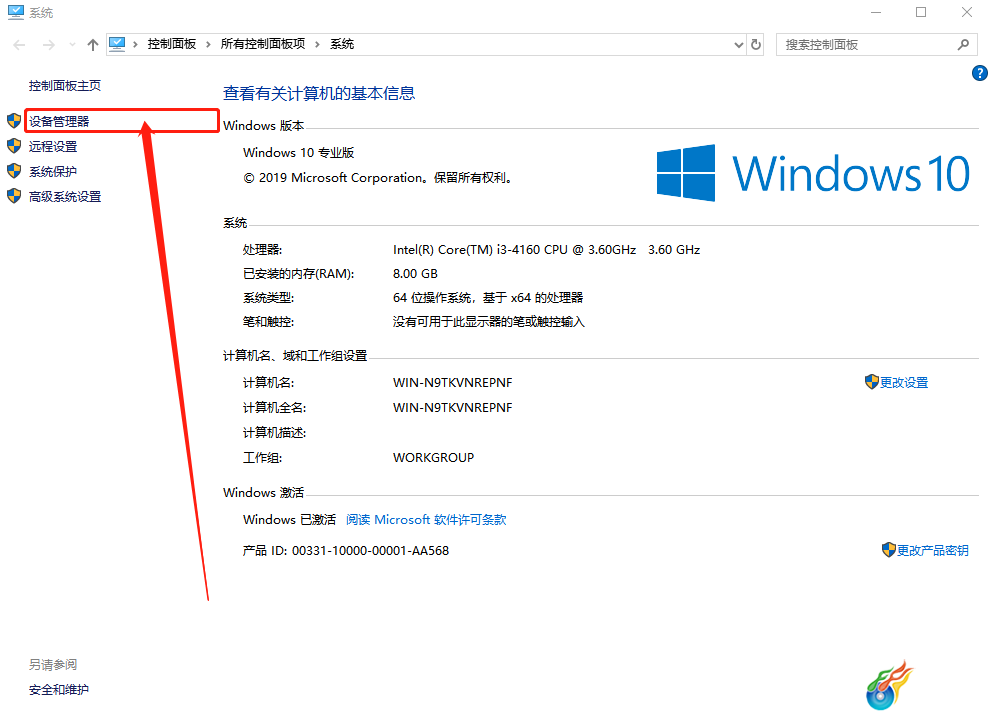
Task: Maximize the 系统 window
Action: tap(921, 13)
